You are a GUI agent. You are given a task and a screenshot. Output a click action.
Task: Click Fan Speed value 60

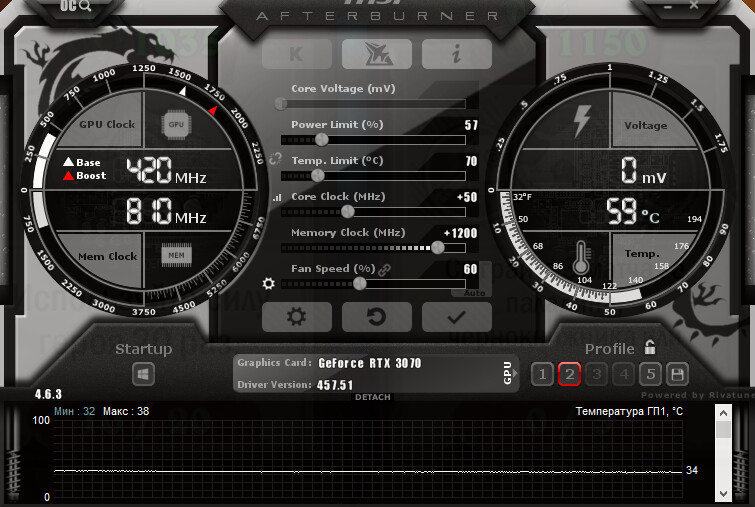coord(470,269)
